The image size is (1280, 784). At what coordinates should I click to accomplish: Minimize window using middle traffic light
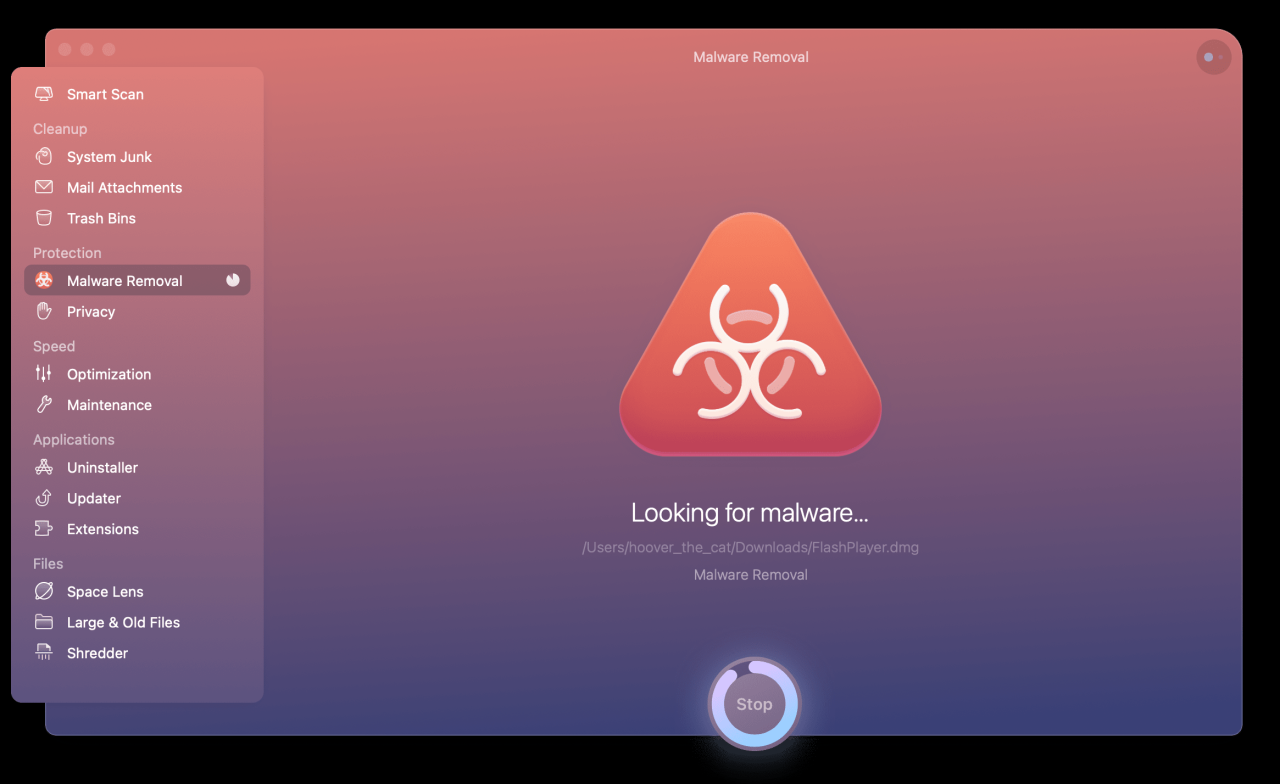point(87,49)
